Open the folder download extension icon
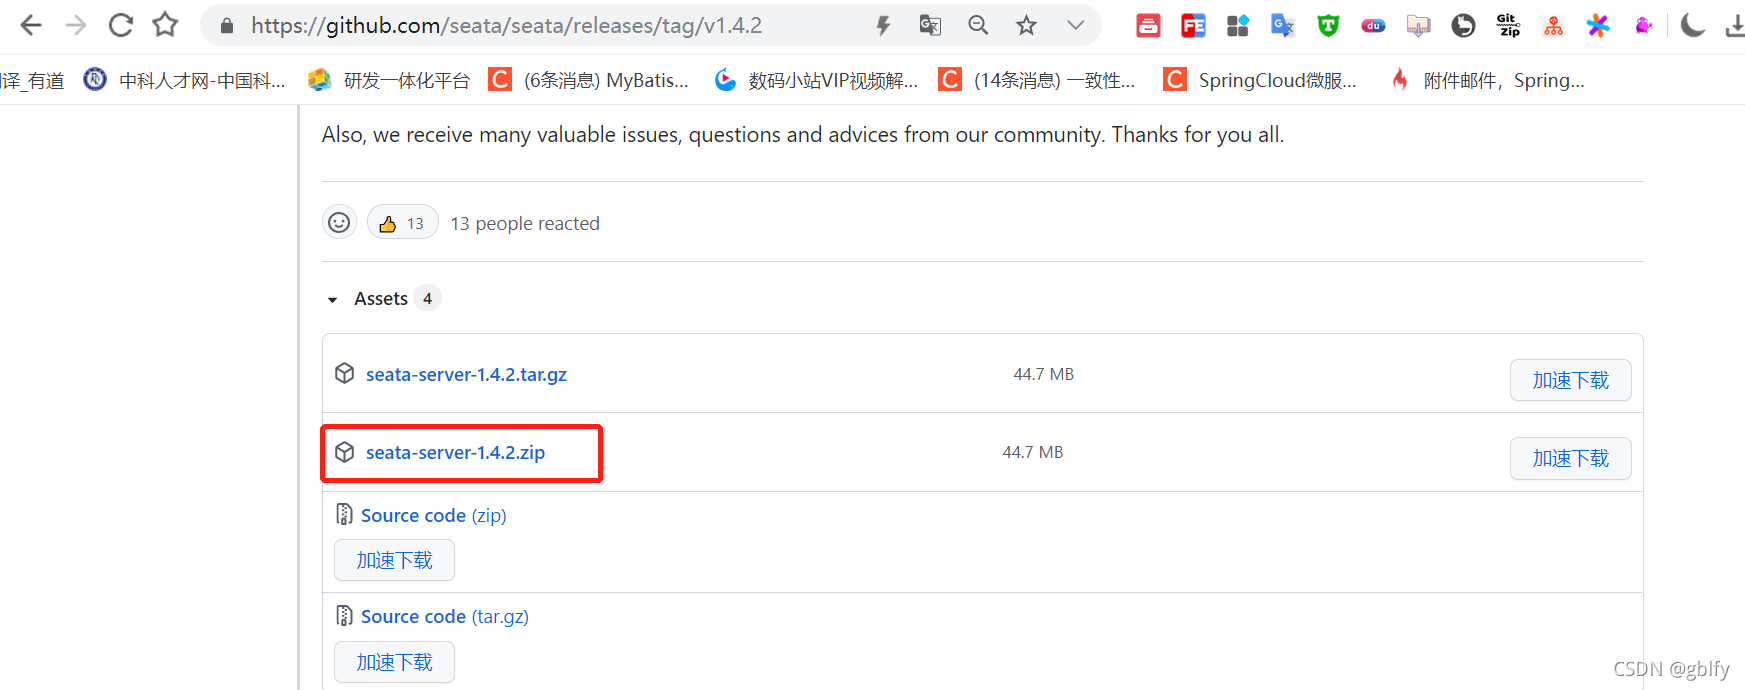Image resolution: width=1745 pixels, height=690 pixels. coord(1418,26)
